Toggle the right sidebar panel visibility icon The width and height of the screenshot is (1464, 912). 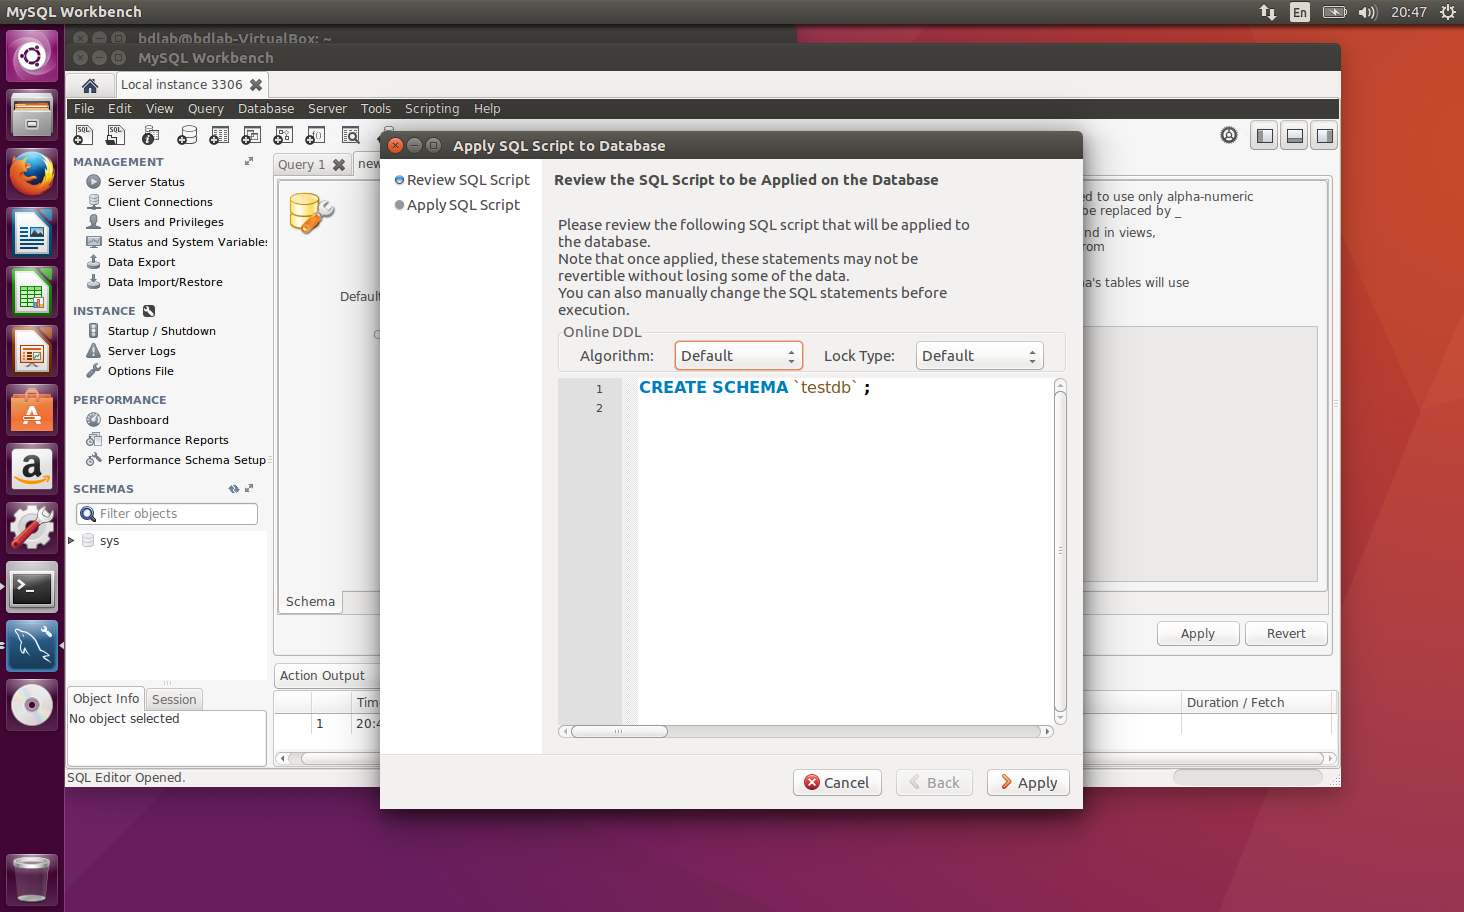(1325, 136)
